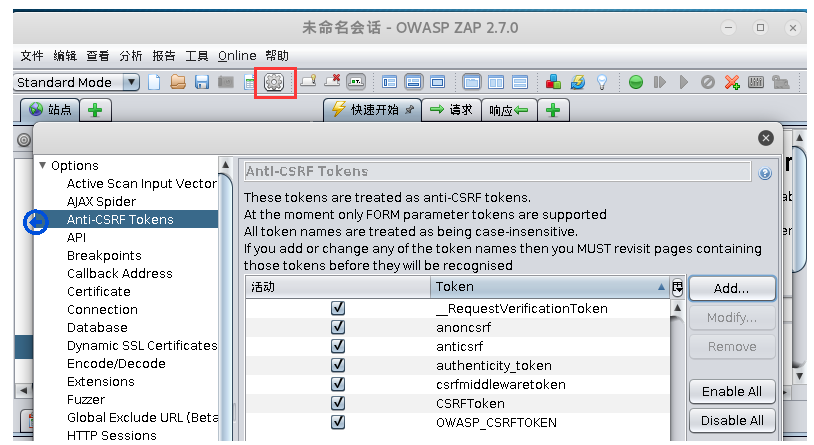Click the Show Tab Names toolbar icon
The width and height of the screenshot is (814, 445).
356,82
